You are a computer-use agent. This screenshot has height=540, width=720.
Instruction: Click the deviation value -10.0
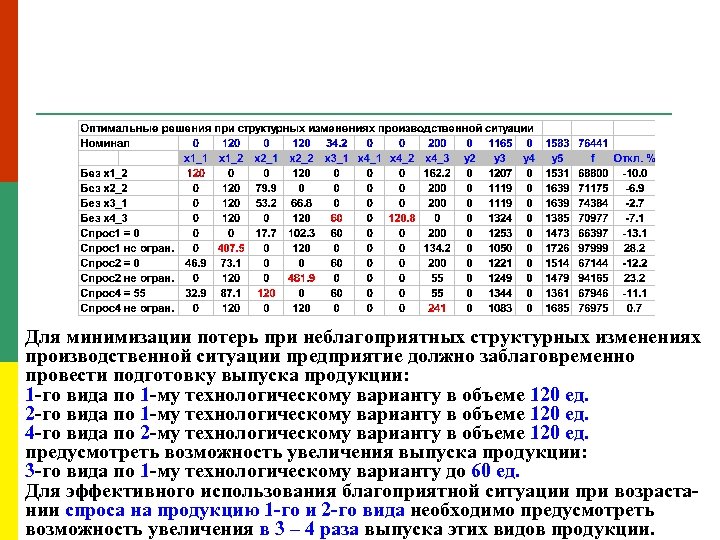634,174
